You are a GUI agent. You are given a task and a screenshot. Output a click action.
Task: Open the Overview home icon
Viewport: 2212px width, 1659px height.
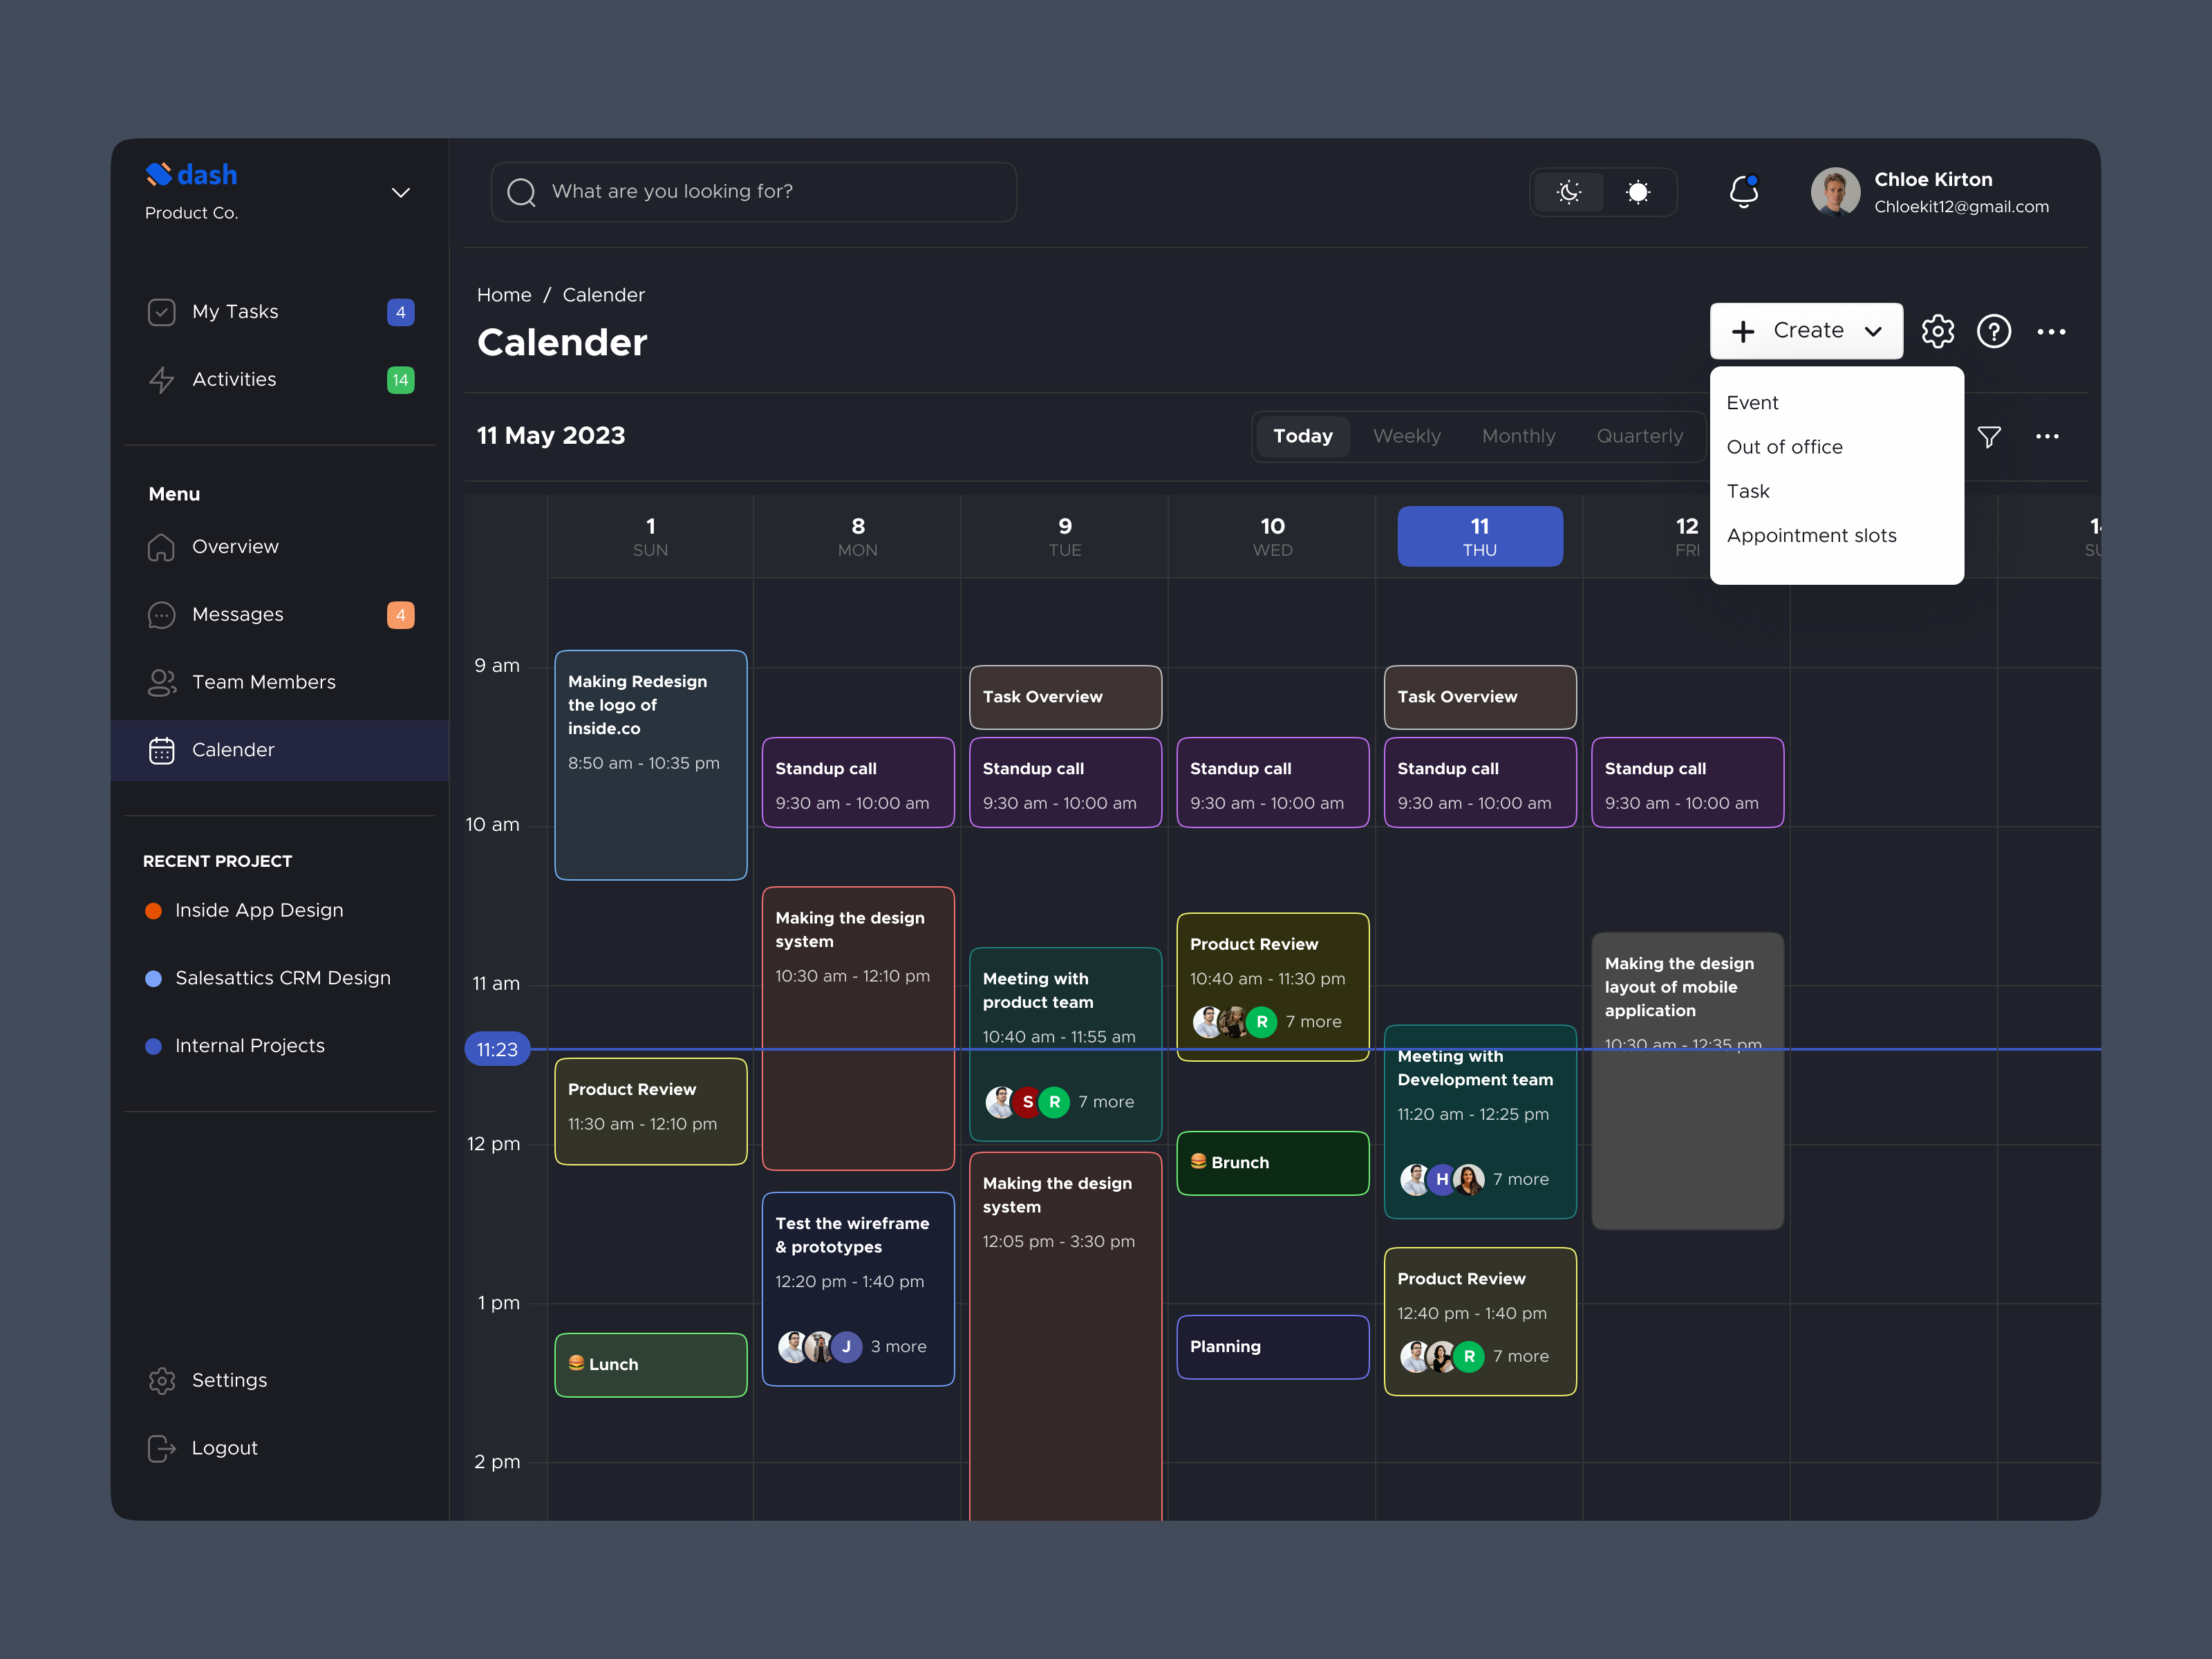[x=161, y=546]
